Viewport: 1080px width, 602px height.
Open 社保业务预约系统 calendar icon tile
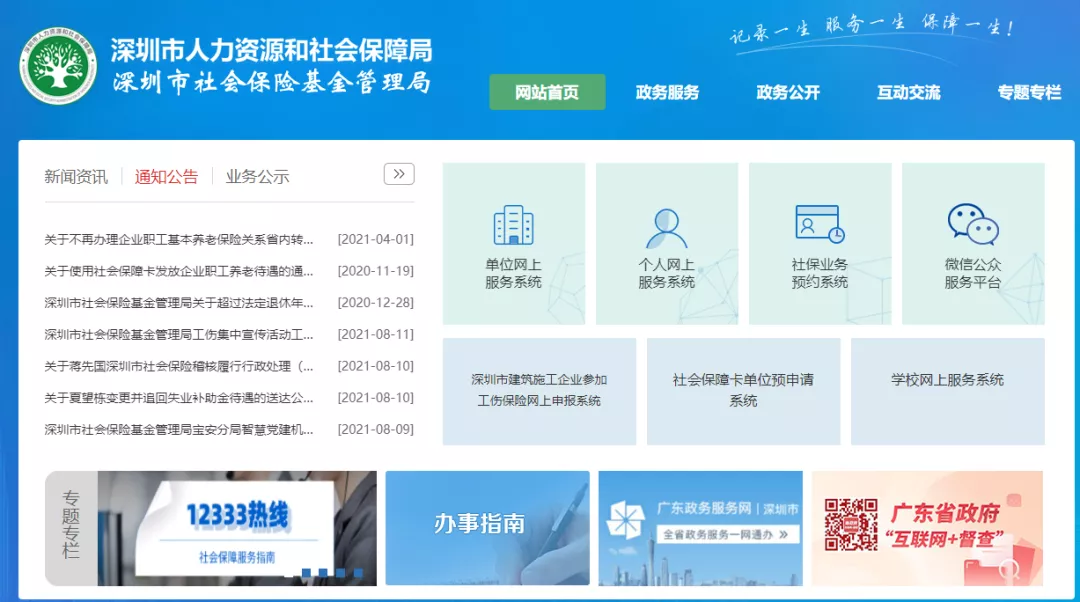pyautogui.click(x=820, y=244)
